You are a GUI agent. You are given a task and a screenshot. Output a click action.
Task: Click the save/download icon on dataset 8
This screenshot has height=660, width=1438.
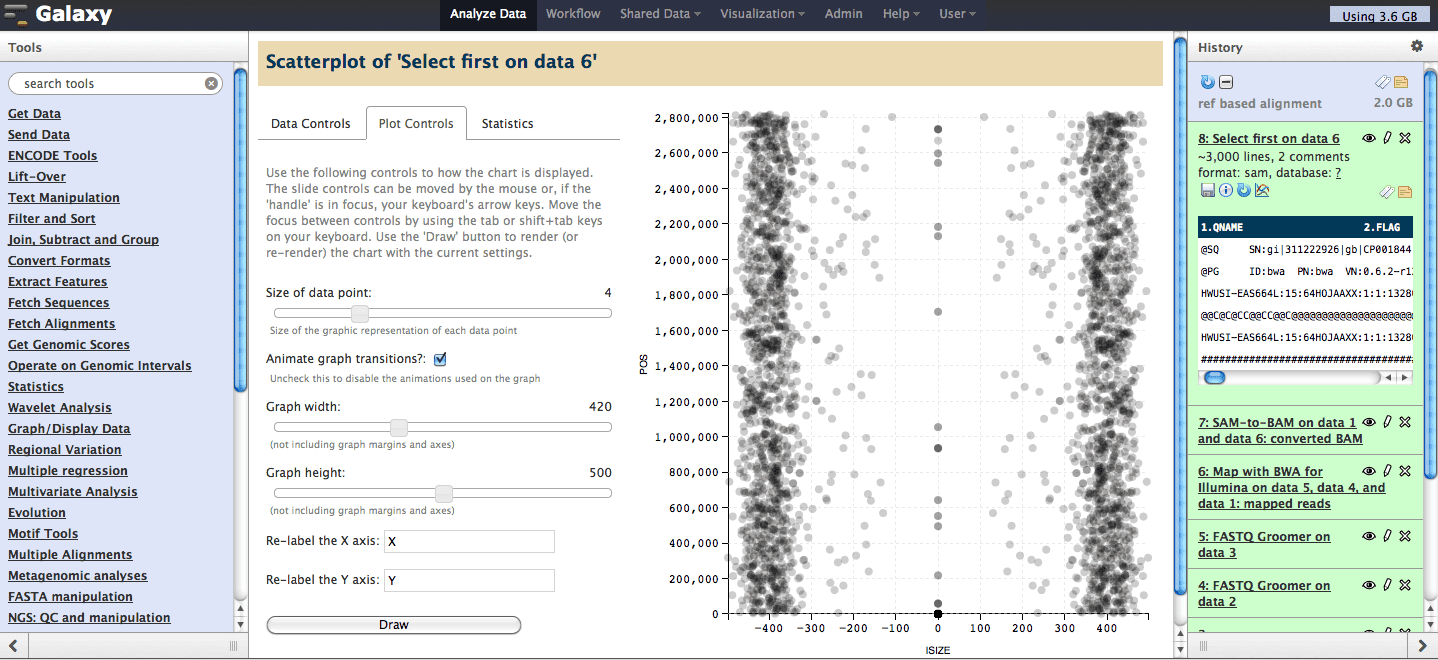coord(1206,190)
